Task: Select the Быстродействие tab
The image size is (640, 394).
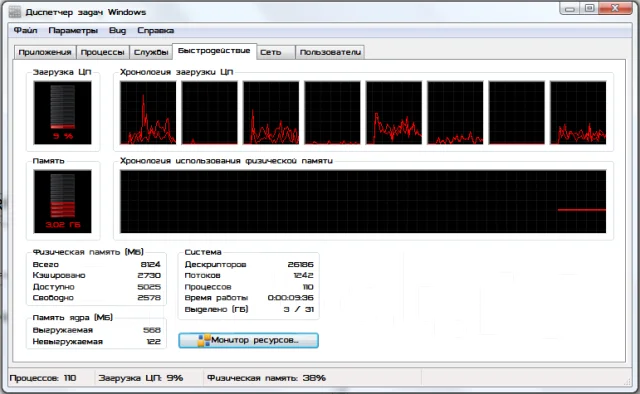Action: (x=214, y=51)
